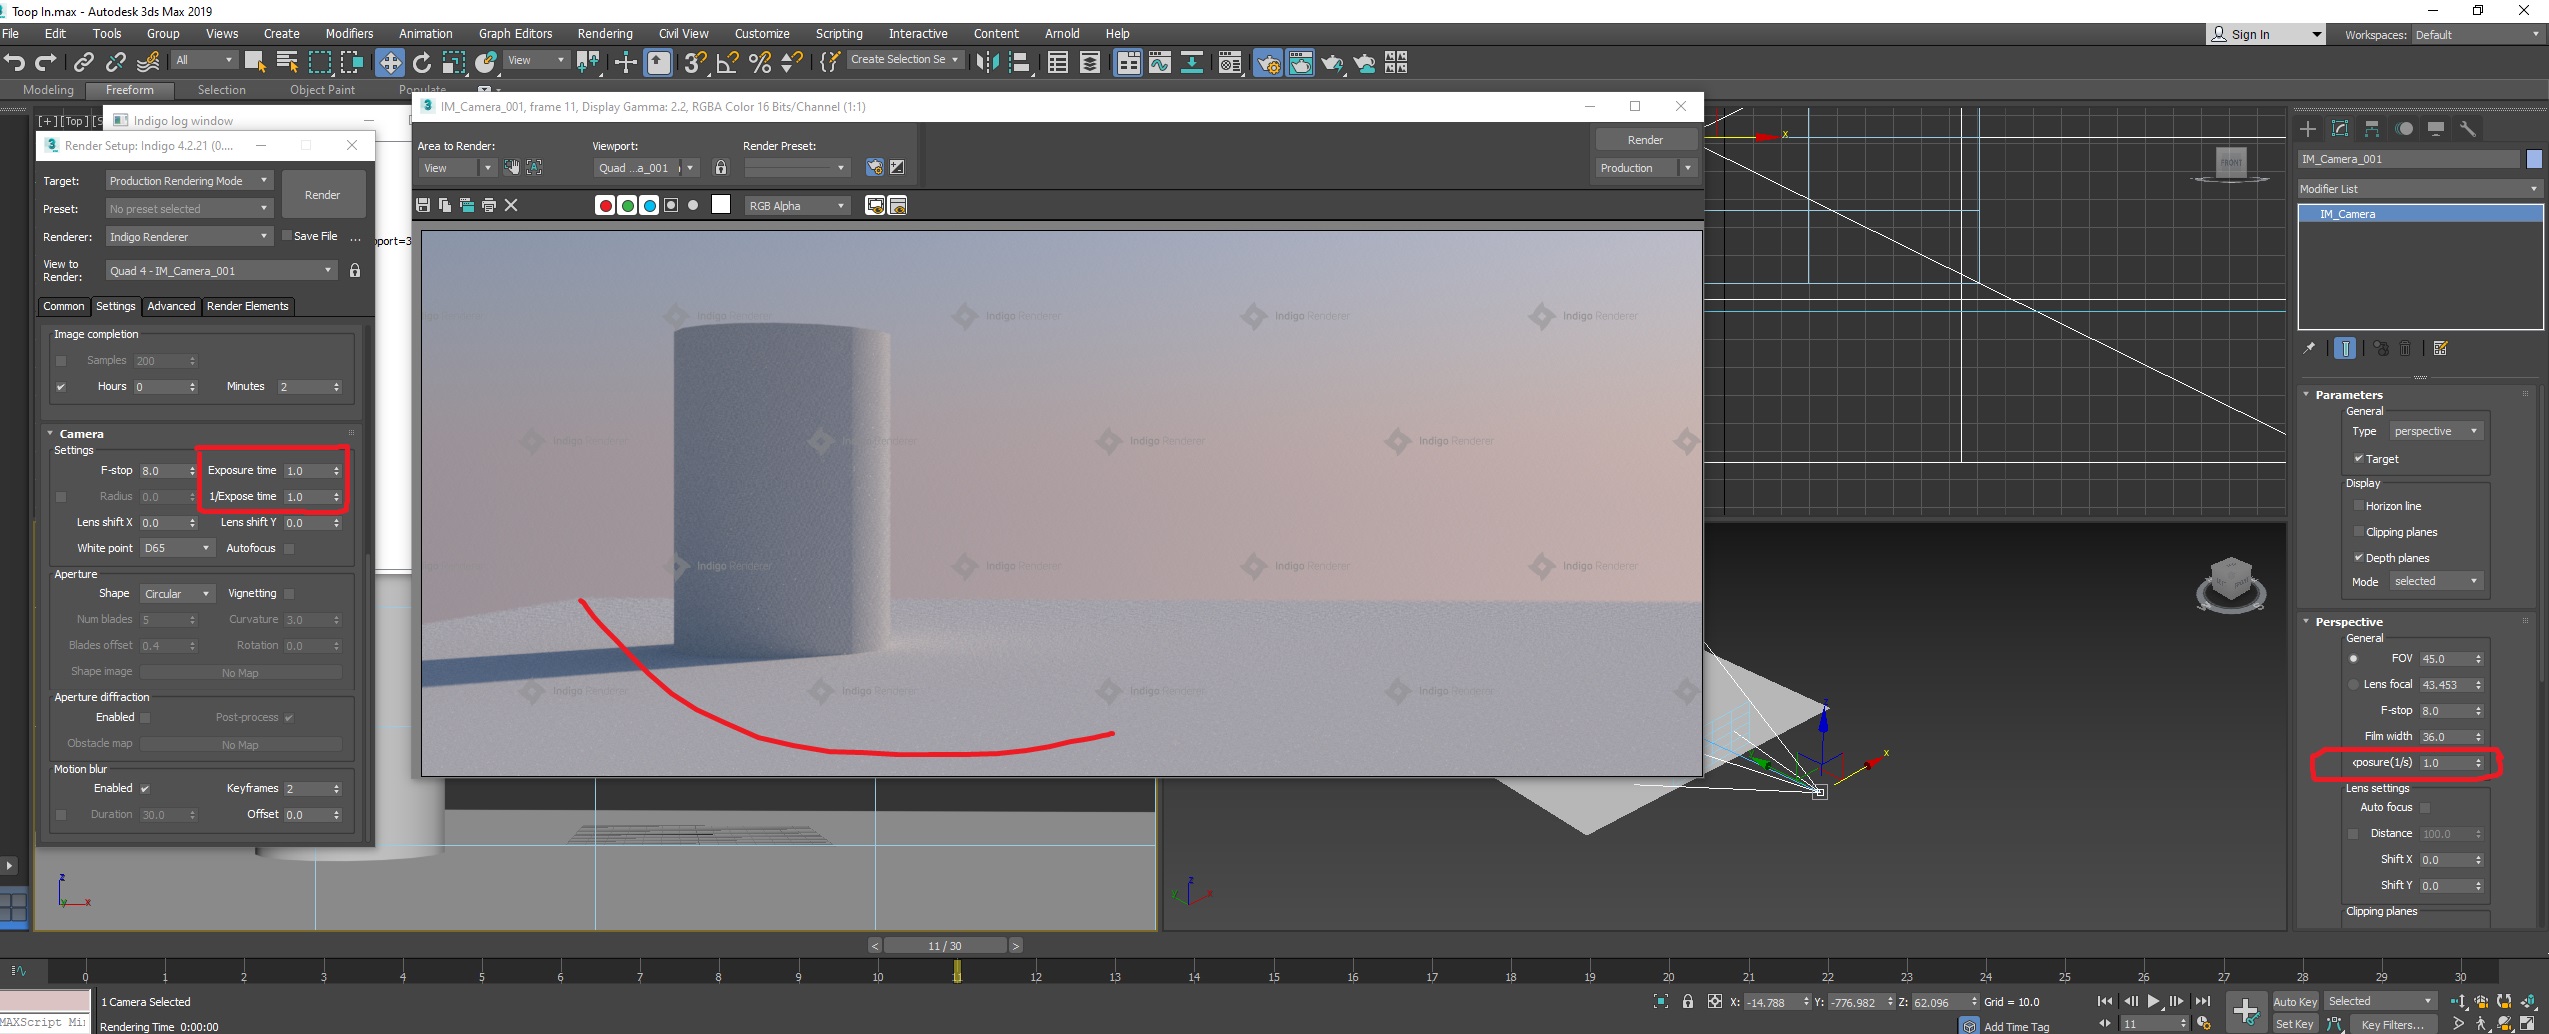Open the Rendering menu
The width and height of the screenshot is (2549, 1034).
604,33
